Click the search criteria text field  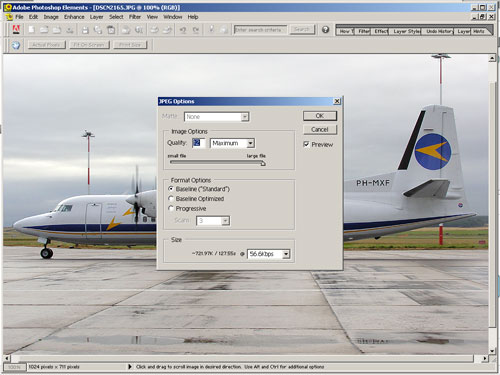point(260,30)
